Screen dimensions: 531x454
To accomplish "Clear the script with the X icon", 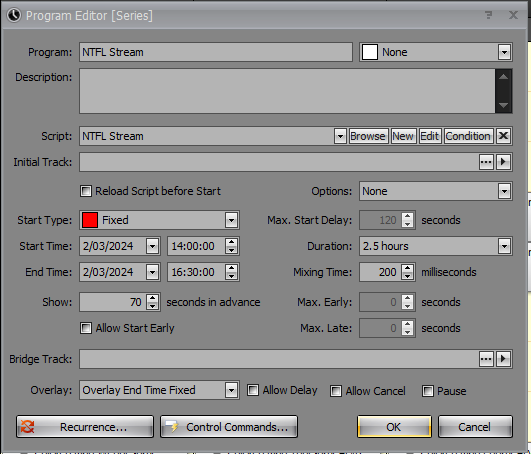I will tap(503, 136).
